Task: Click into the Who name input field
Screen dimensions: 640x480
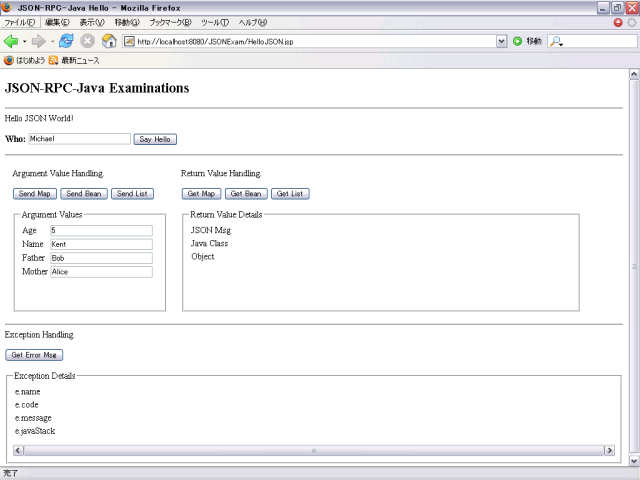Action: tap(79, 139)
